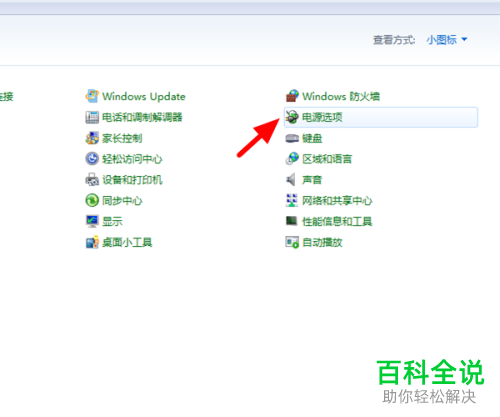Open 桌面小工具 link
Viewport: 500px width, 417px height.
[127, 242]
